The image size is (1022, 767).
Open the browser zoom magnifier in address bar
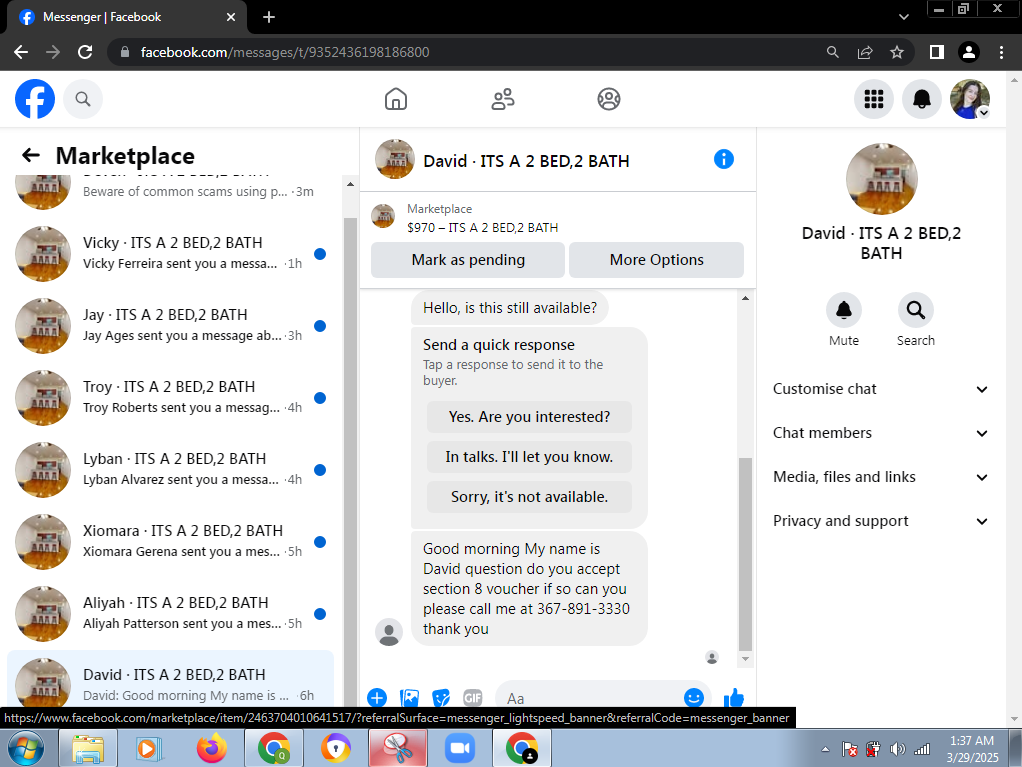[832, 52]
